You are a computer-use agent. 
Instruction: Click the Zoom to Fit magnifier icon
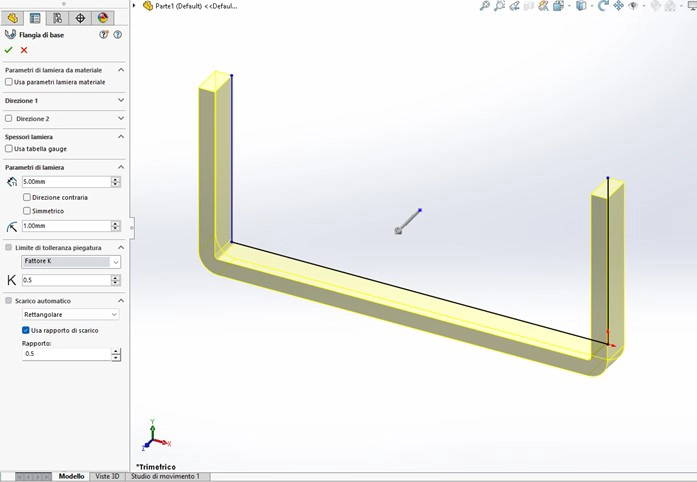(x=485, y=6)
